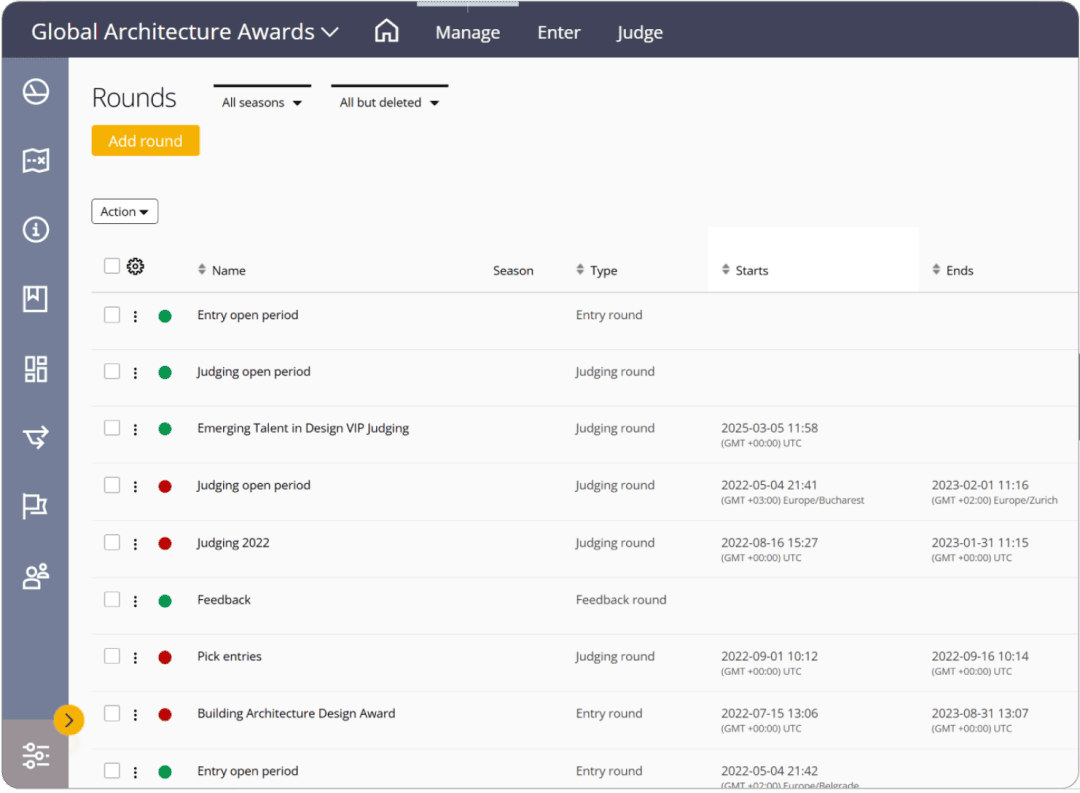Screen dimensions: 1080x793
Task: Open the users icon in sidebar
Action: point(36,576)
